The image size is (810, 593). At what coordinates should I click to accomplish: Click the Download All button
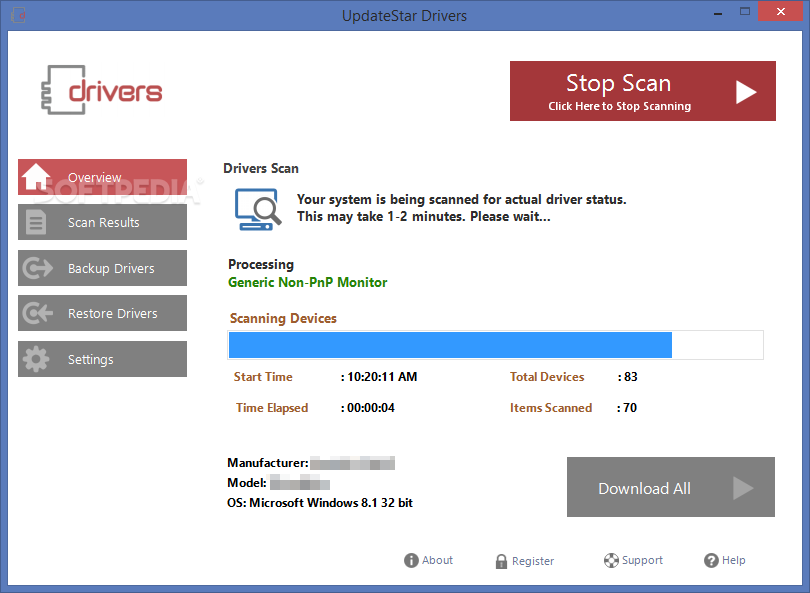pos(671,487)
